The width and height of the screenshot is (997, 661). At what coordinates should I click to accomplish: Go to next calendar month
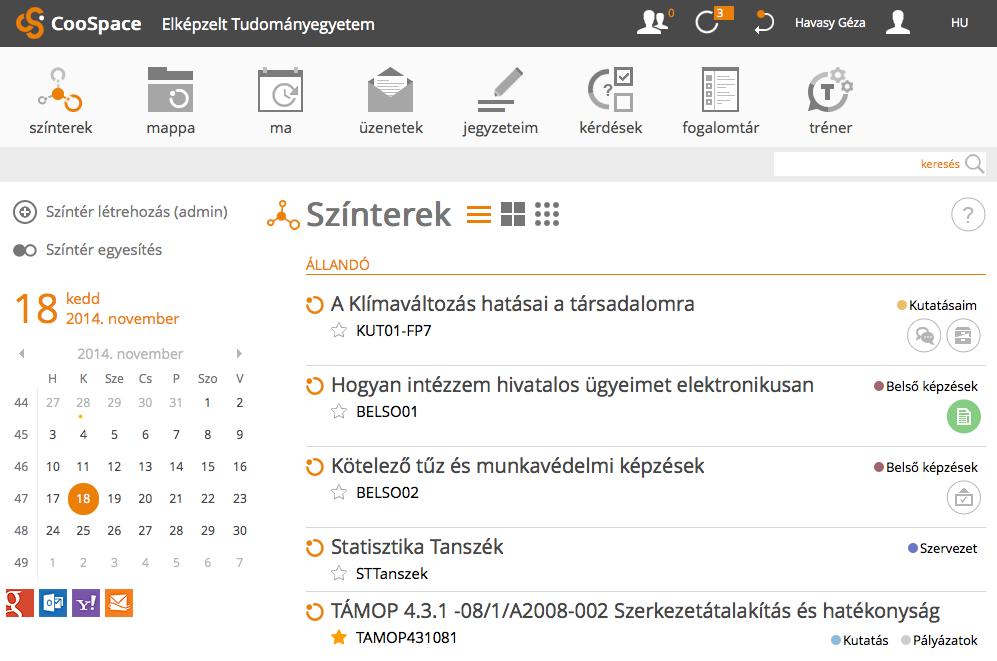click(239, 353)
